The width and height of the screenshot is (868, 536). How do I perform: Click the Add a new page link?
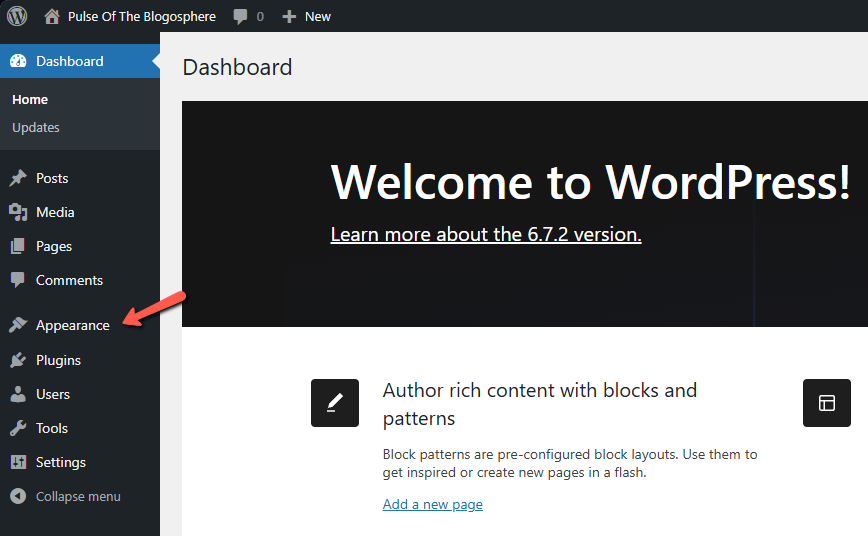(432, 504)
